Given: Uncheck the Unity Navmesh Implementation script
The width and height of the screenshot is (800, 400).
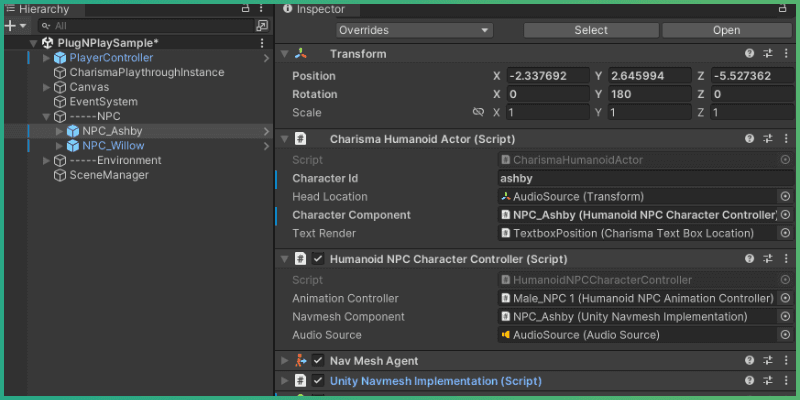Looking at the screenshot, I should 318,381.
